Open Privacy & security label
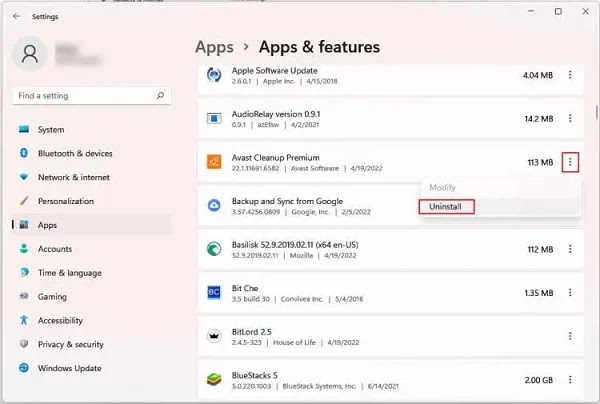600x404 pixels. click(x=70, y=344)
